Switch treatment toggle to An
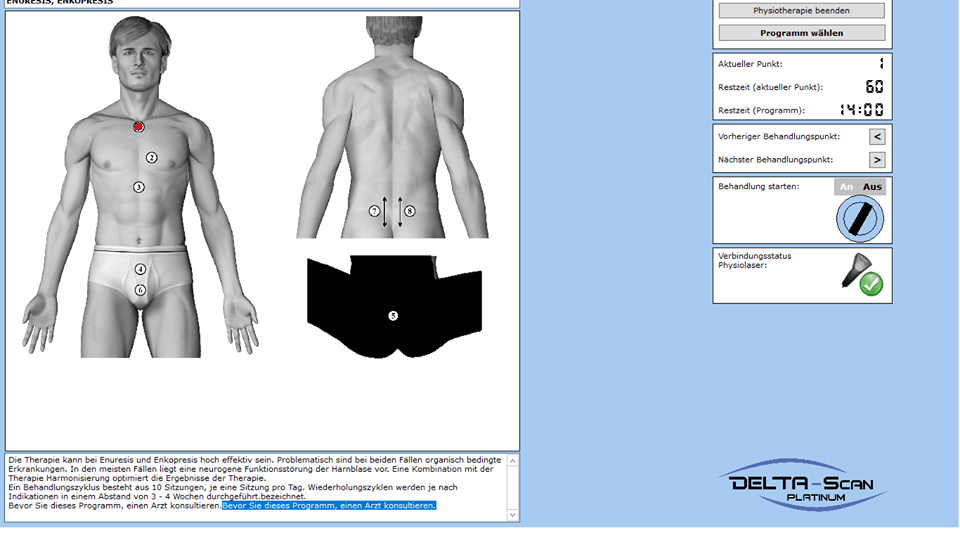This screenshot has width=960, height=540. coord(846,187)
